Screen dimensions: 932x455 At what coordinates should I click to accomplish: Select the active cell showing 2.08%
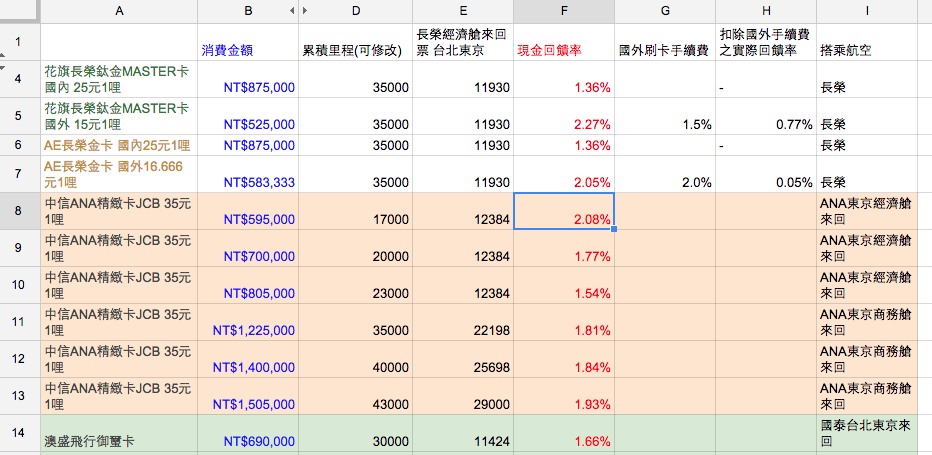(564, 211)
